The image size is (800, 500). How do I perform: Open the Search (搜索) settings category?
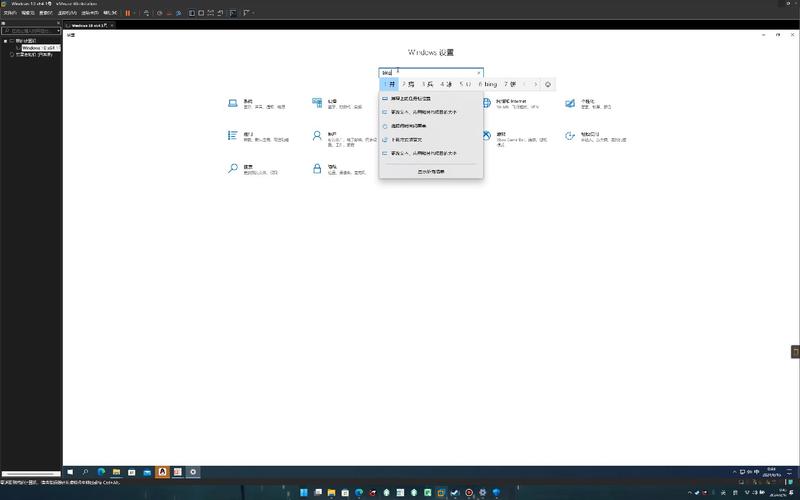pyautogui.click(x=253, y=169)
